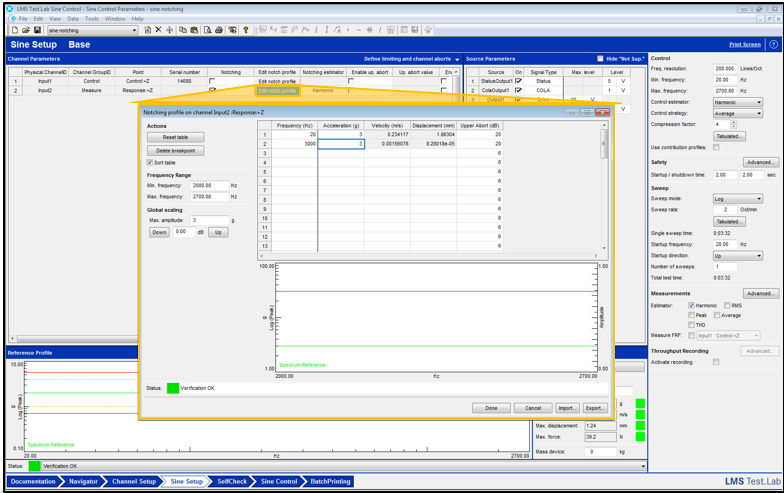Click the greyed minus icon in display toolbar

pos(358,30)
